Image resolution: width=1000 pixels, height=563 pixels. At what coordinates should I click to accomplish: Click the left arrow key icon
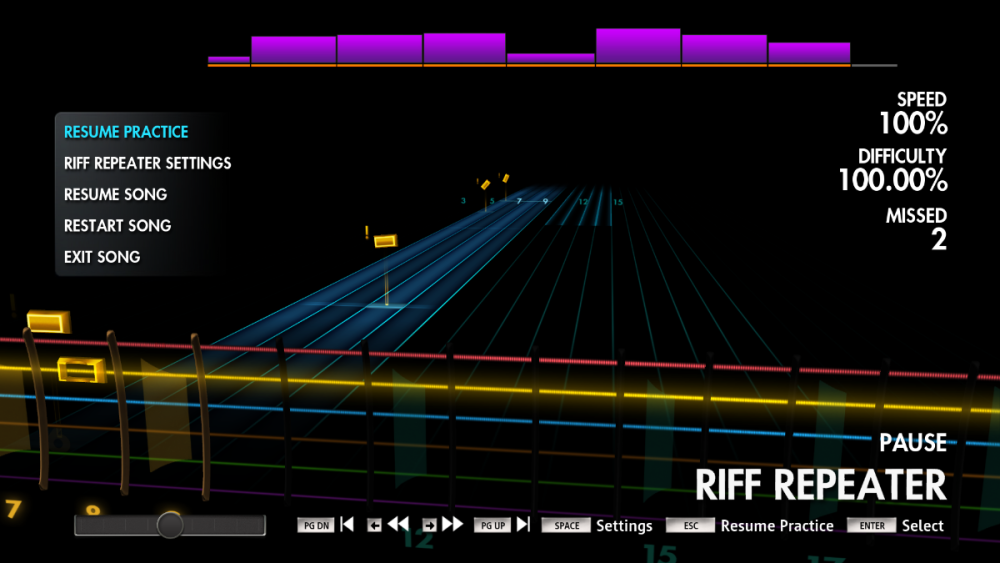click(374, 525)
